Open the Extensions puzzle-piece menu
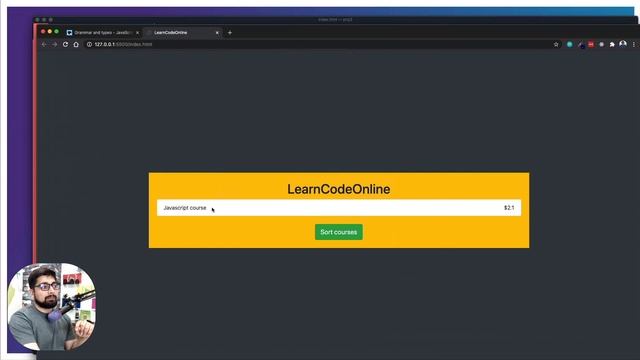 coord(612,44)
